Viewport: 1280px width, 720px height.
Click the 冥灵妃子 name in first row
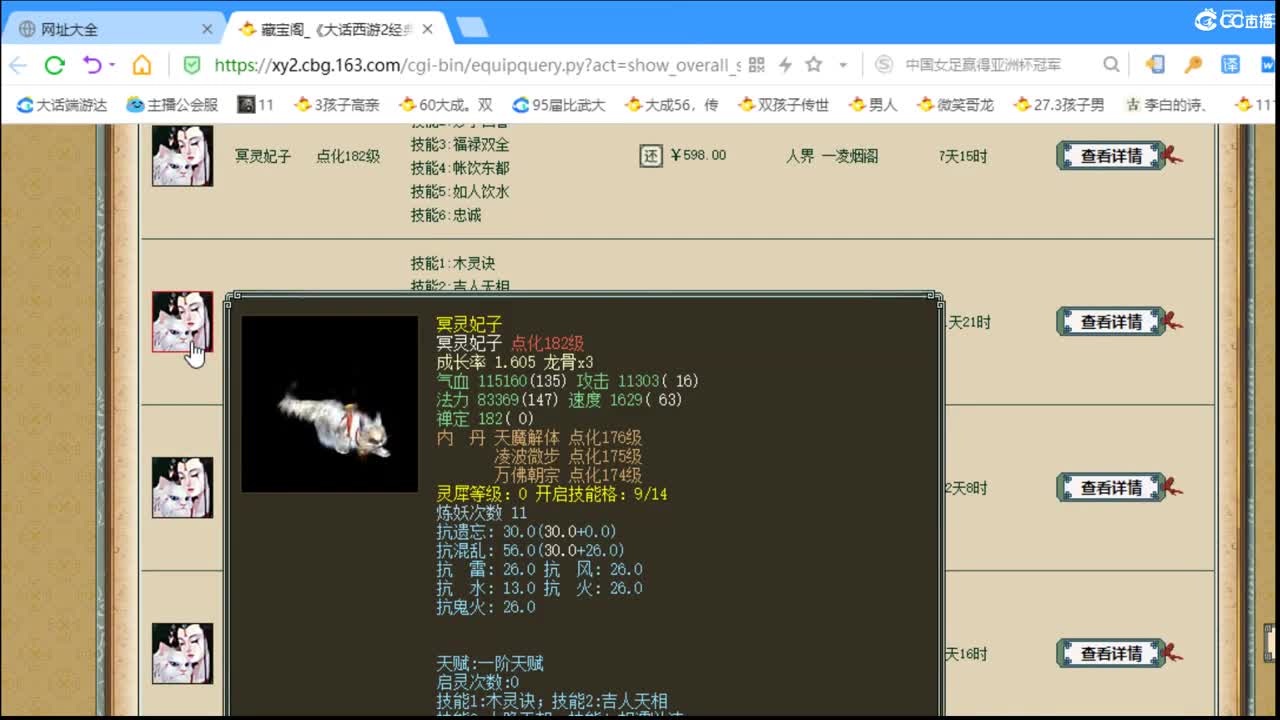(263, 156)
